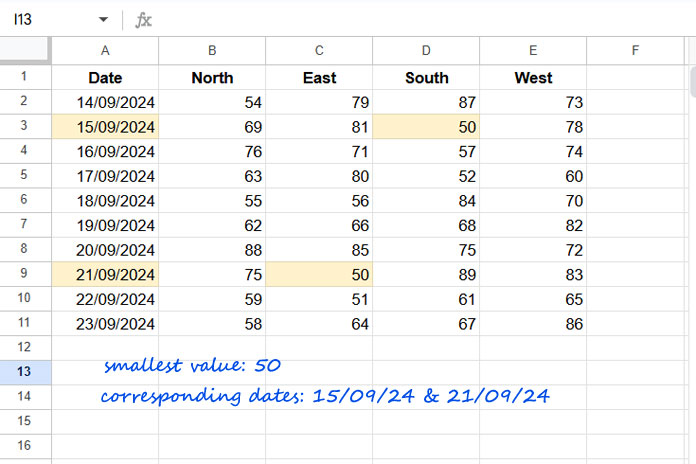
Task: Select East value 85
Action: pos(319,250)
